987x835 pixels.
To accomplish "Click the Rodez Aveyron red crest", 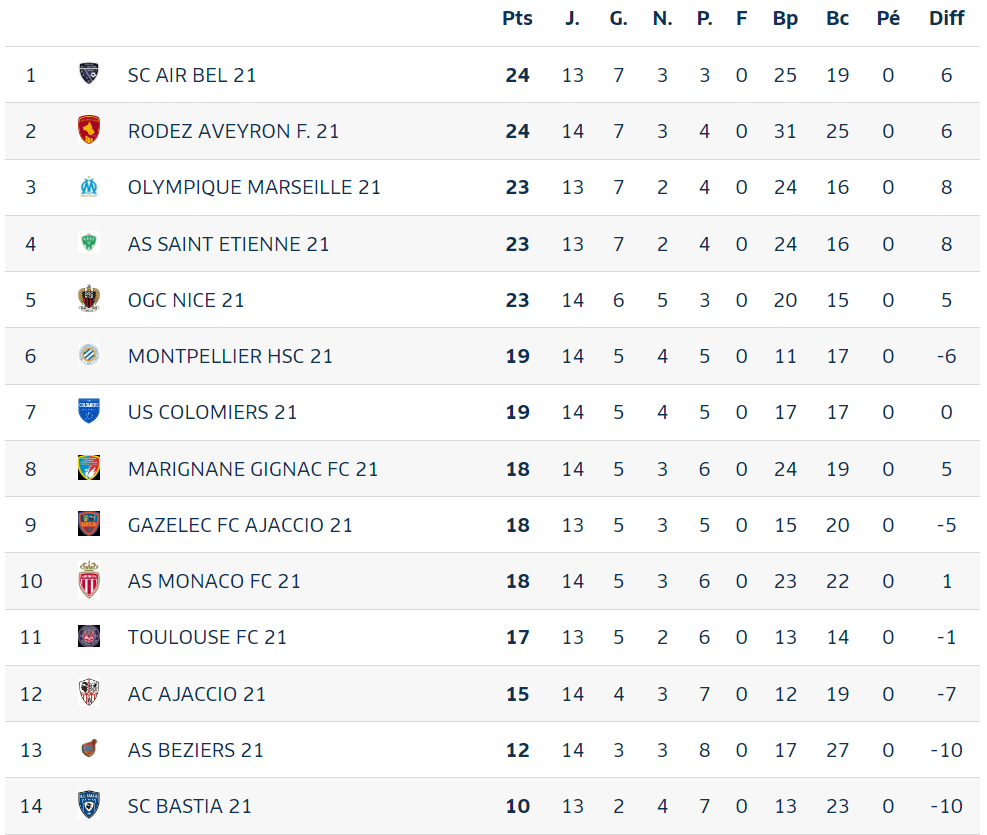I will 89,130.
